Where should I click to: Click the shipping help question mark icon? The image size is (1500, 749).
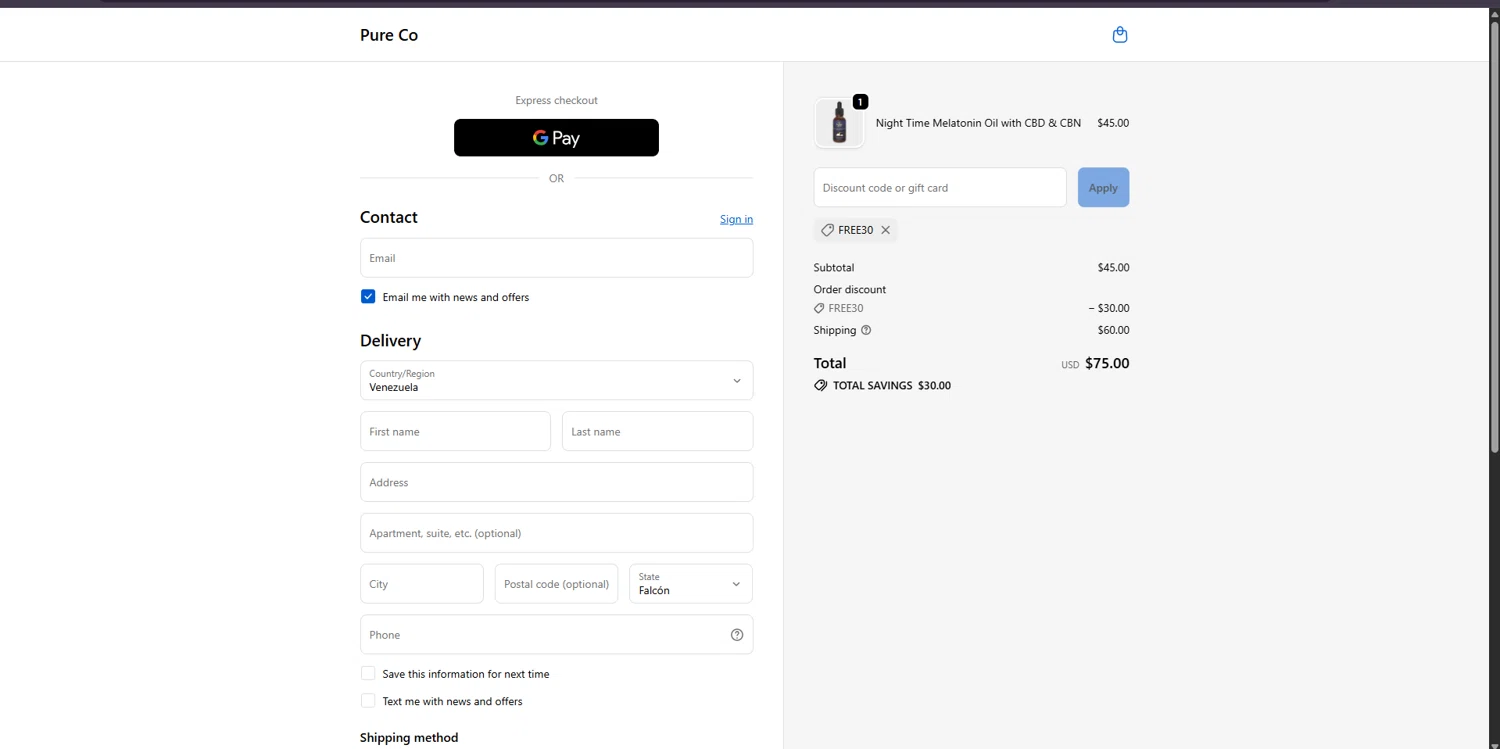[x=866, y=330]
